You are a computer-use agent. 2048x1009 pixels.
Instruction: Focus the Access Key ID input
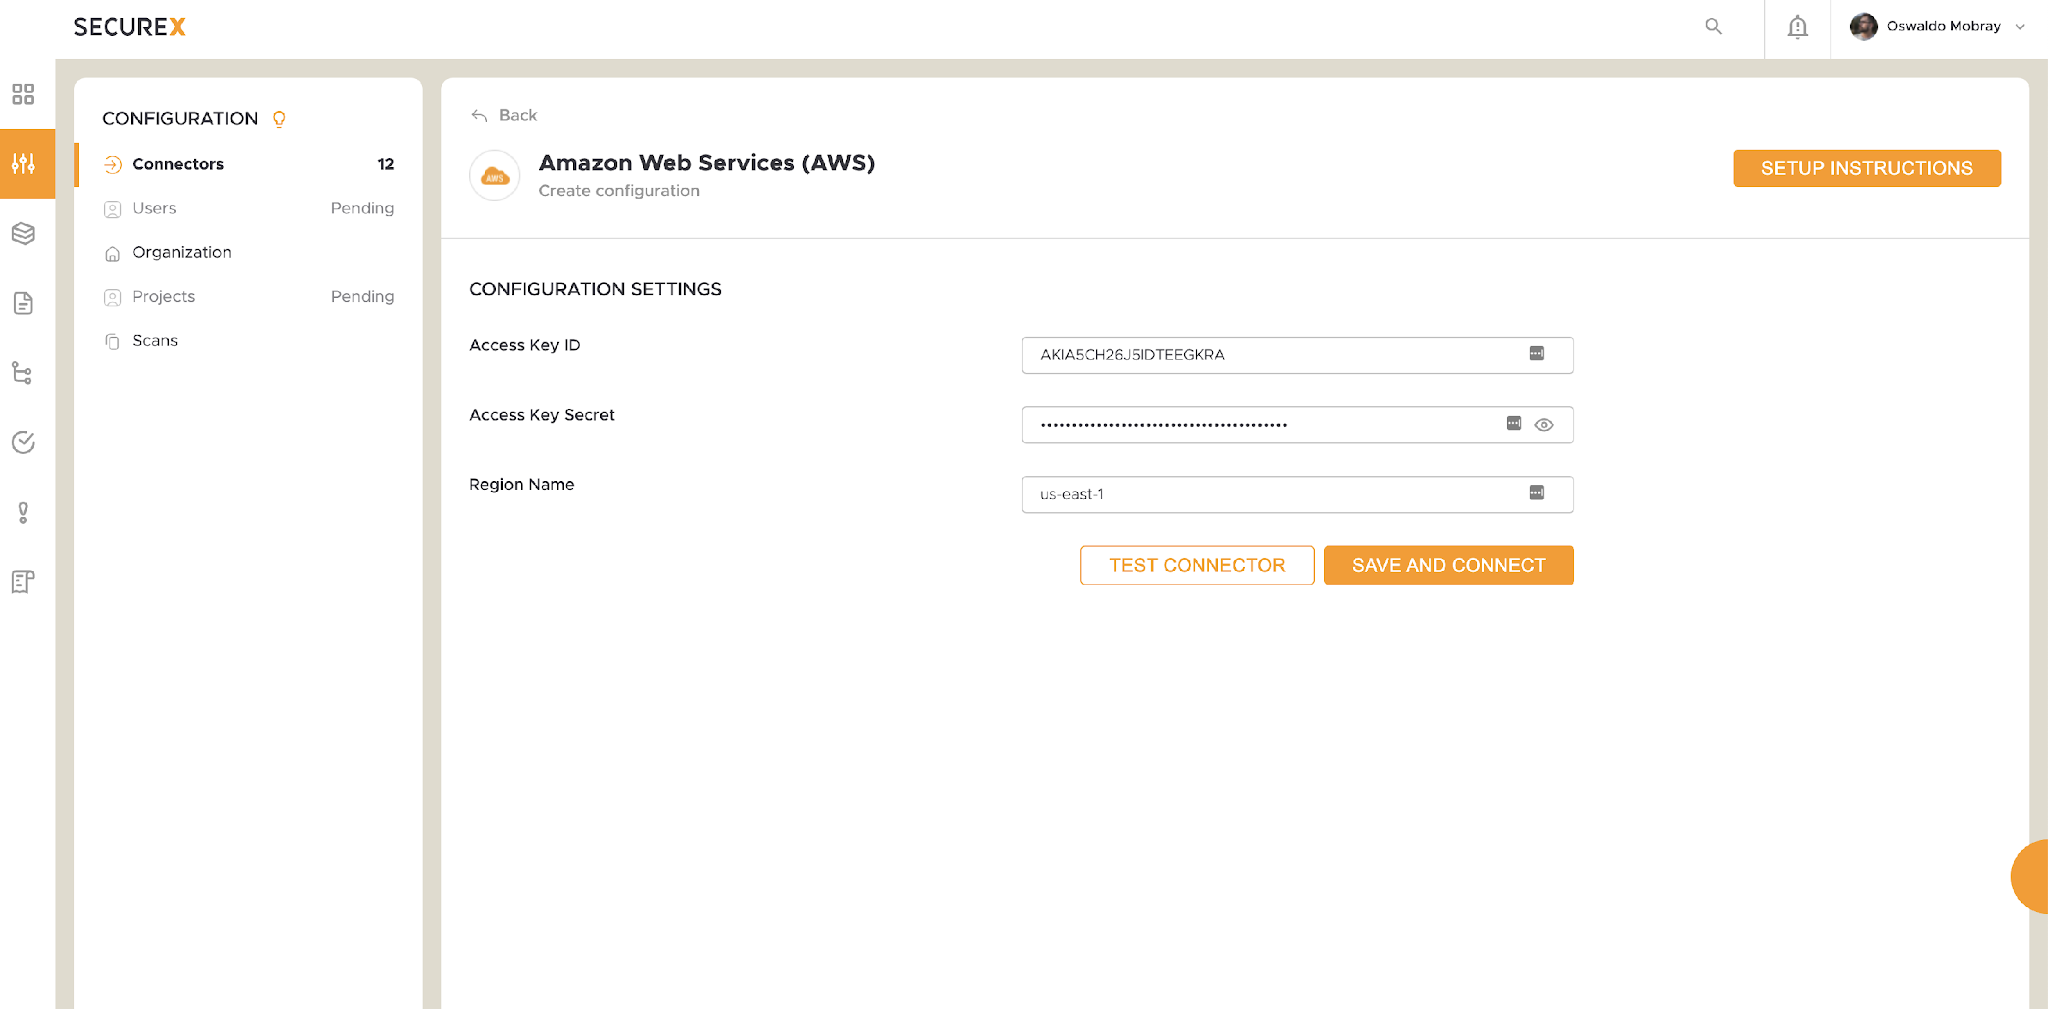pos(1297,355)
